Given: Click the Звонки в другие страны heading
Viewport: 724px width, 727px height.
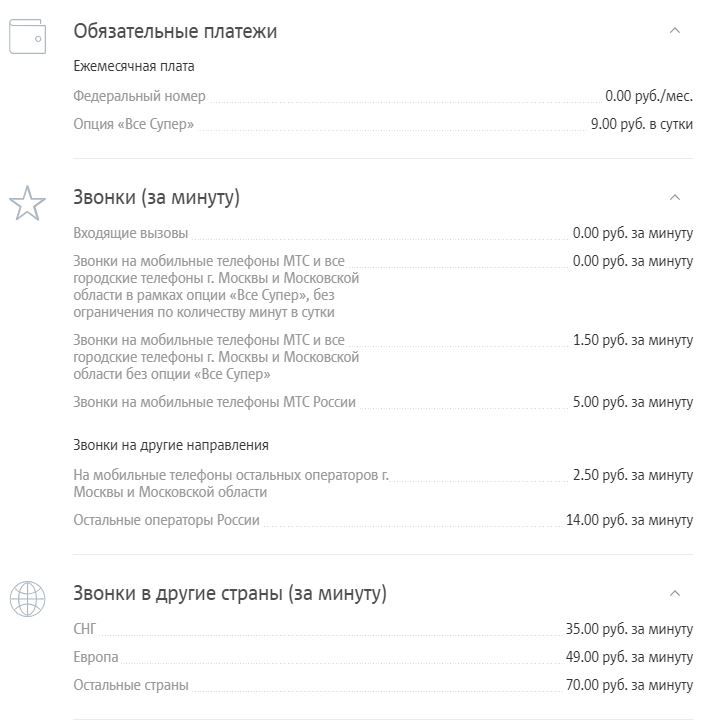Looking at the screenshot, I should click(230, 593).
